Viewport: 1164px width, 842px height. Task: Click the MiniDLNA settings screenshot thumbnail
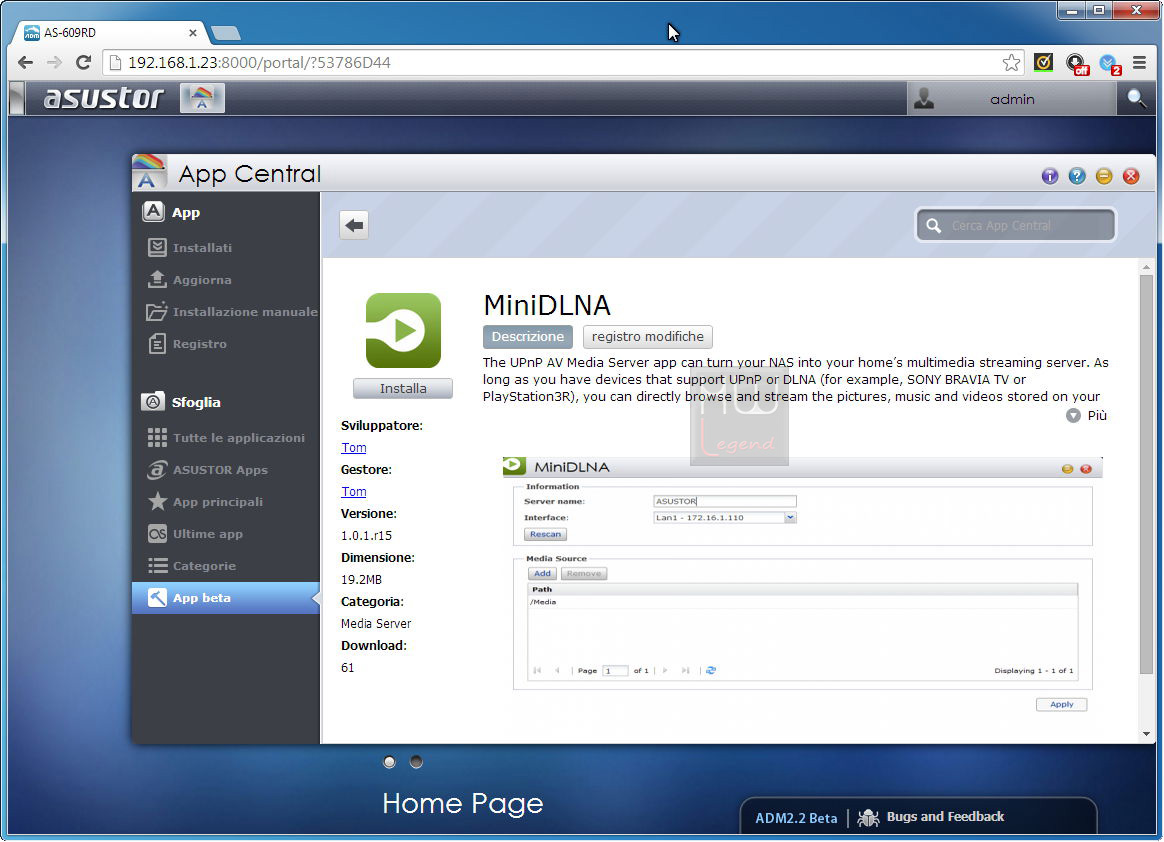pyautogui.click(x=802, y=584)
